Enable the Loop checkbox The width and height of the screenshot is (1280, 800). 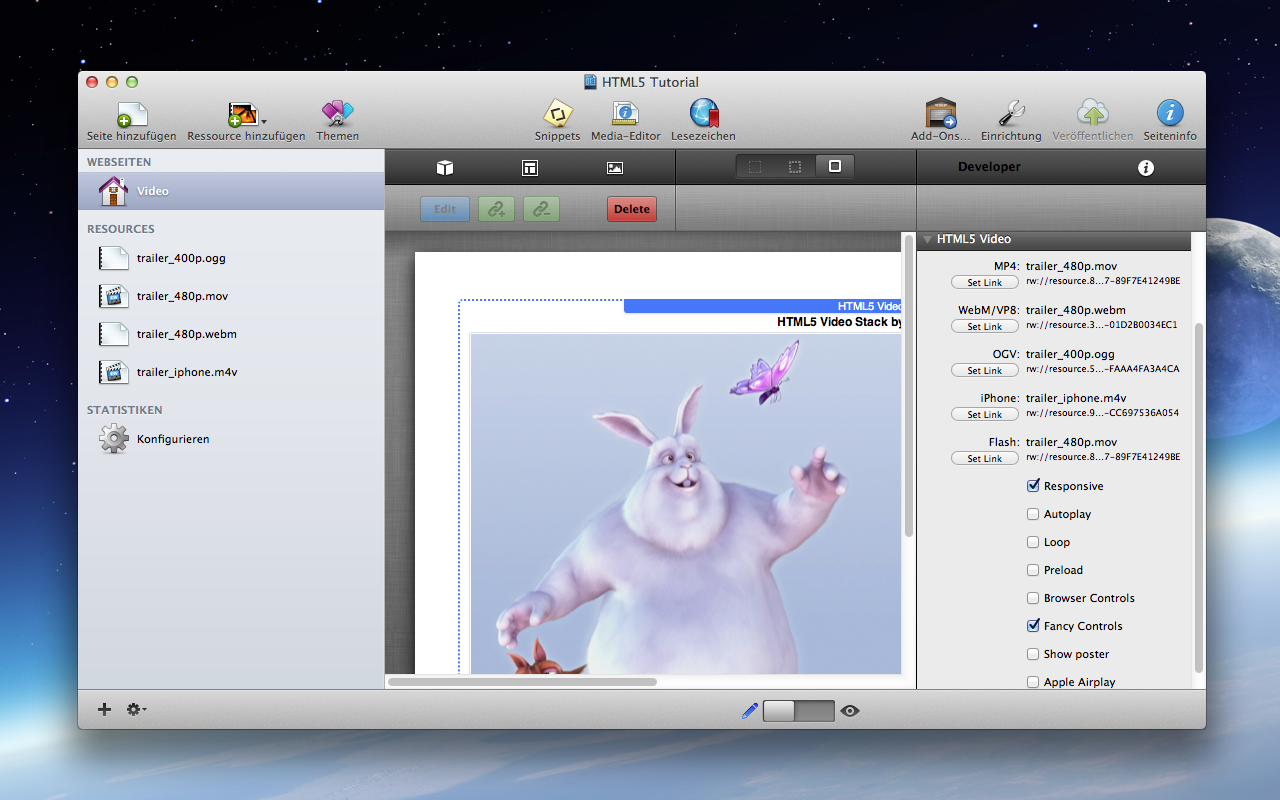coord(1033,542)
